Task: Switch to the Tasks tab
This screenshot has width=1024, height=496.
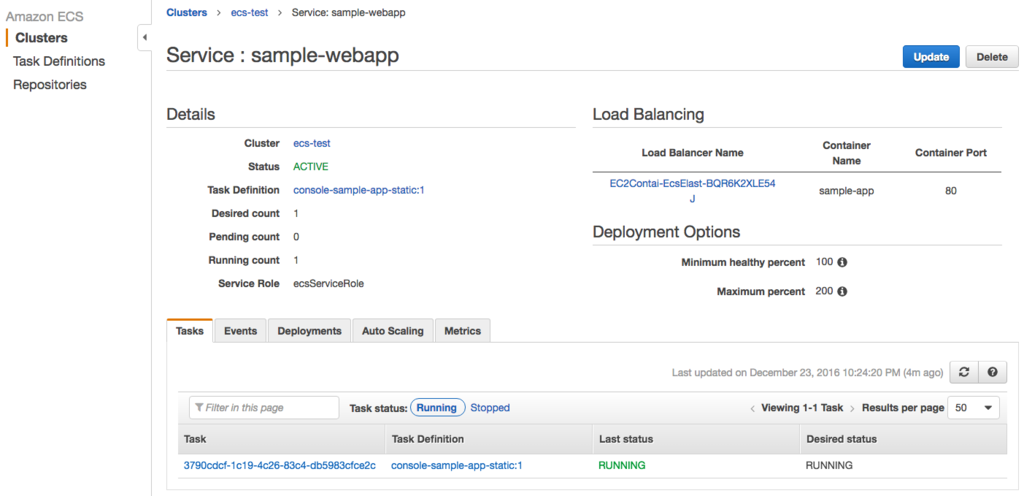Action: pos(190,331)
